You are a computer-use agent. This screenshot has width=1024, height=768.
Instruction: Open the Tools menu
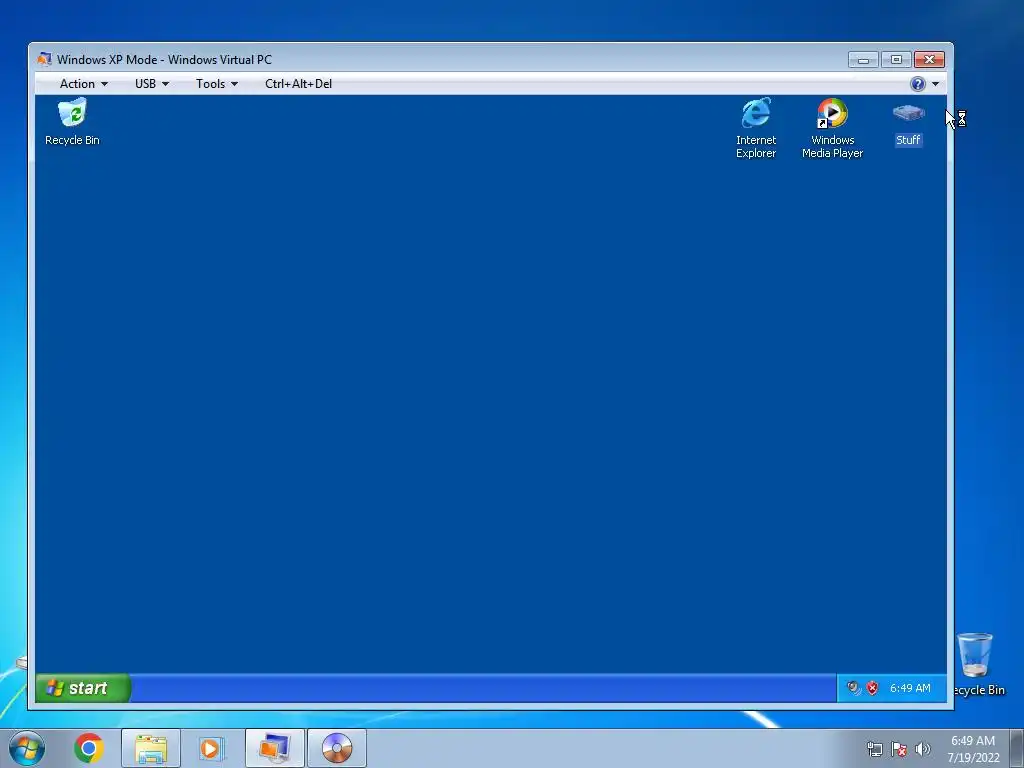tap(217, 84)
